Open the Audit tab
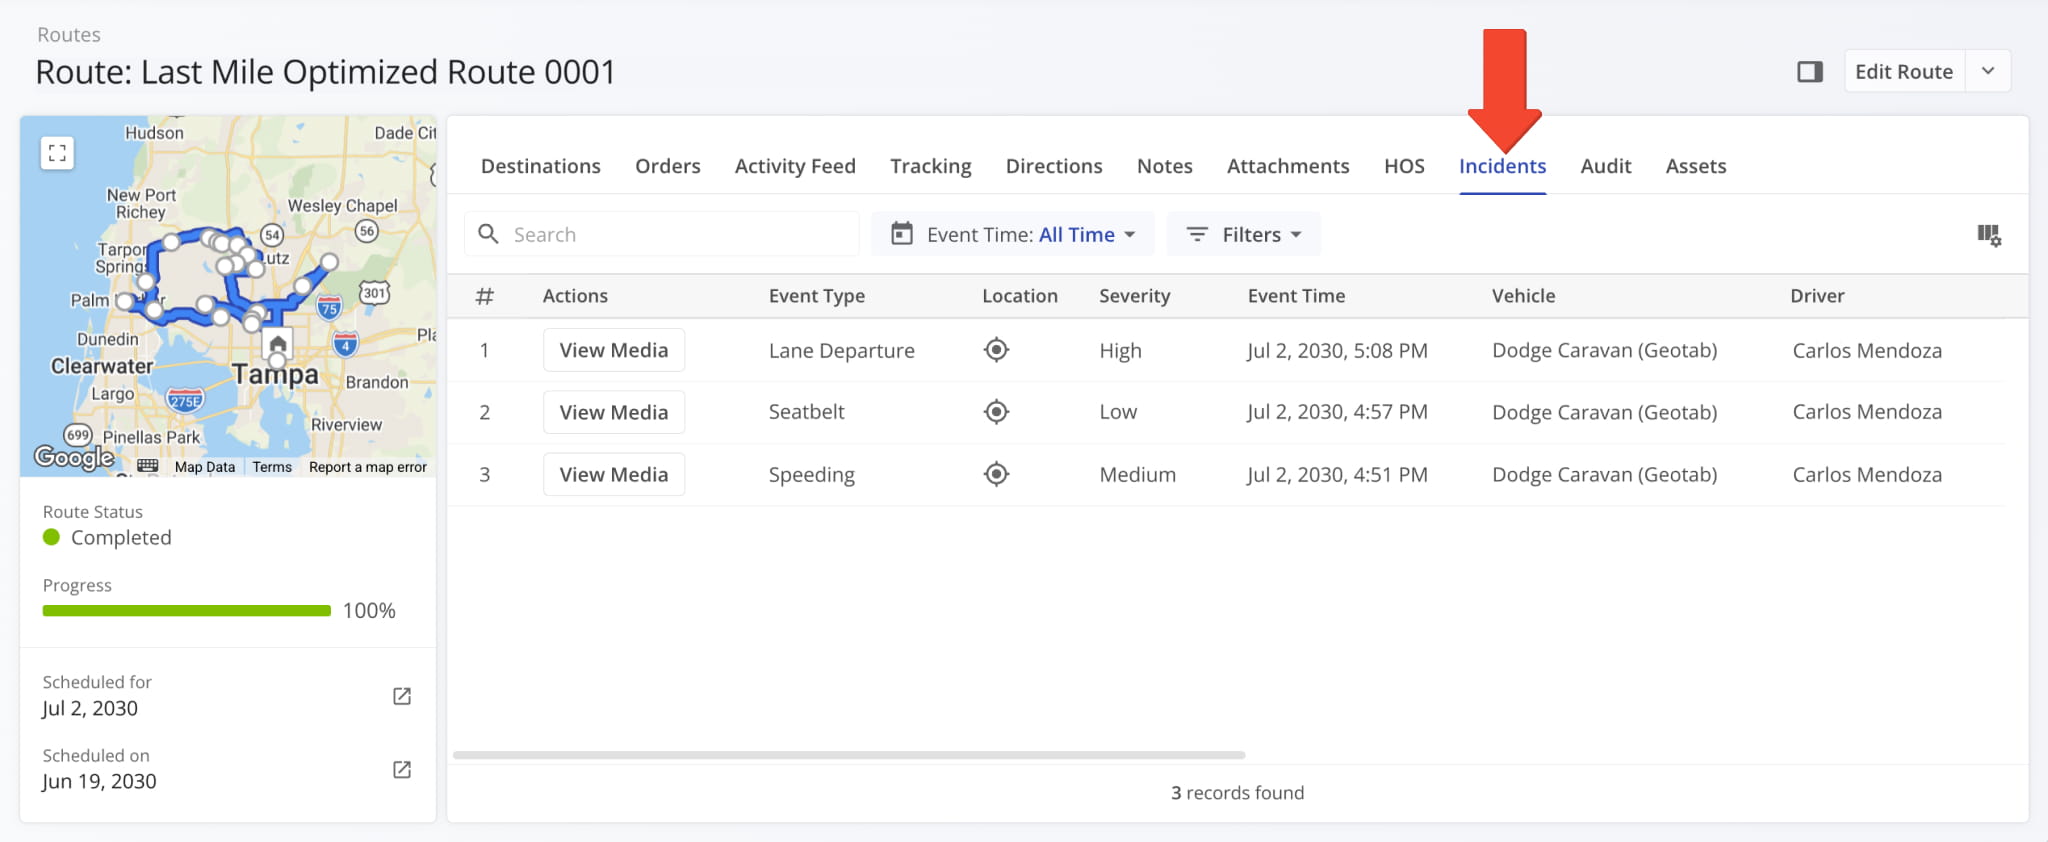2048x842 pixels. pyautogui.click(x=1606, y=166)
